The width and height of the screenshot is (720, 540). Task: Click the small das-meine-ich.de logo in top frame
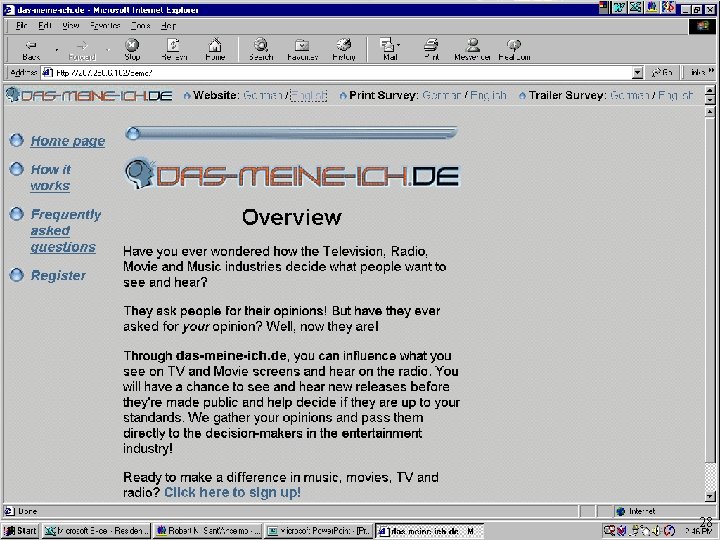89,95
